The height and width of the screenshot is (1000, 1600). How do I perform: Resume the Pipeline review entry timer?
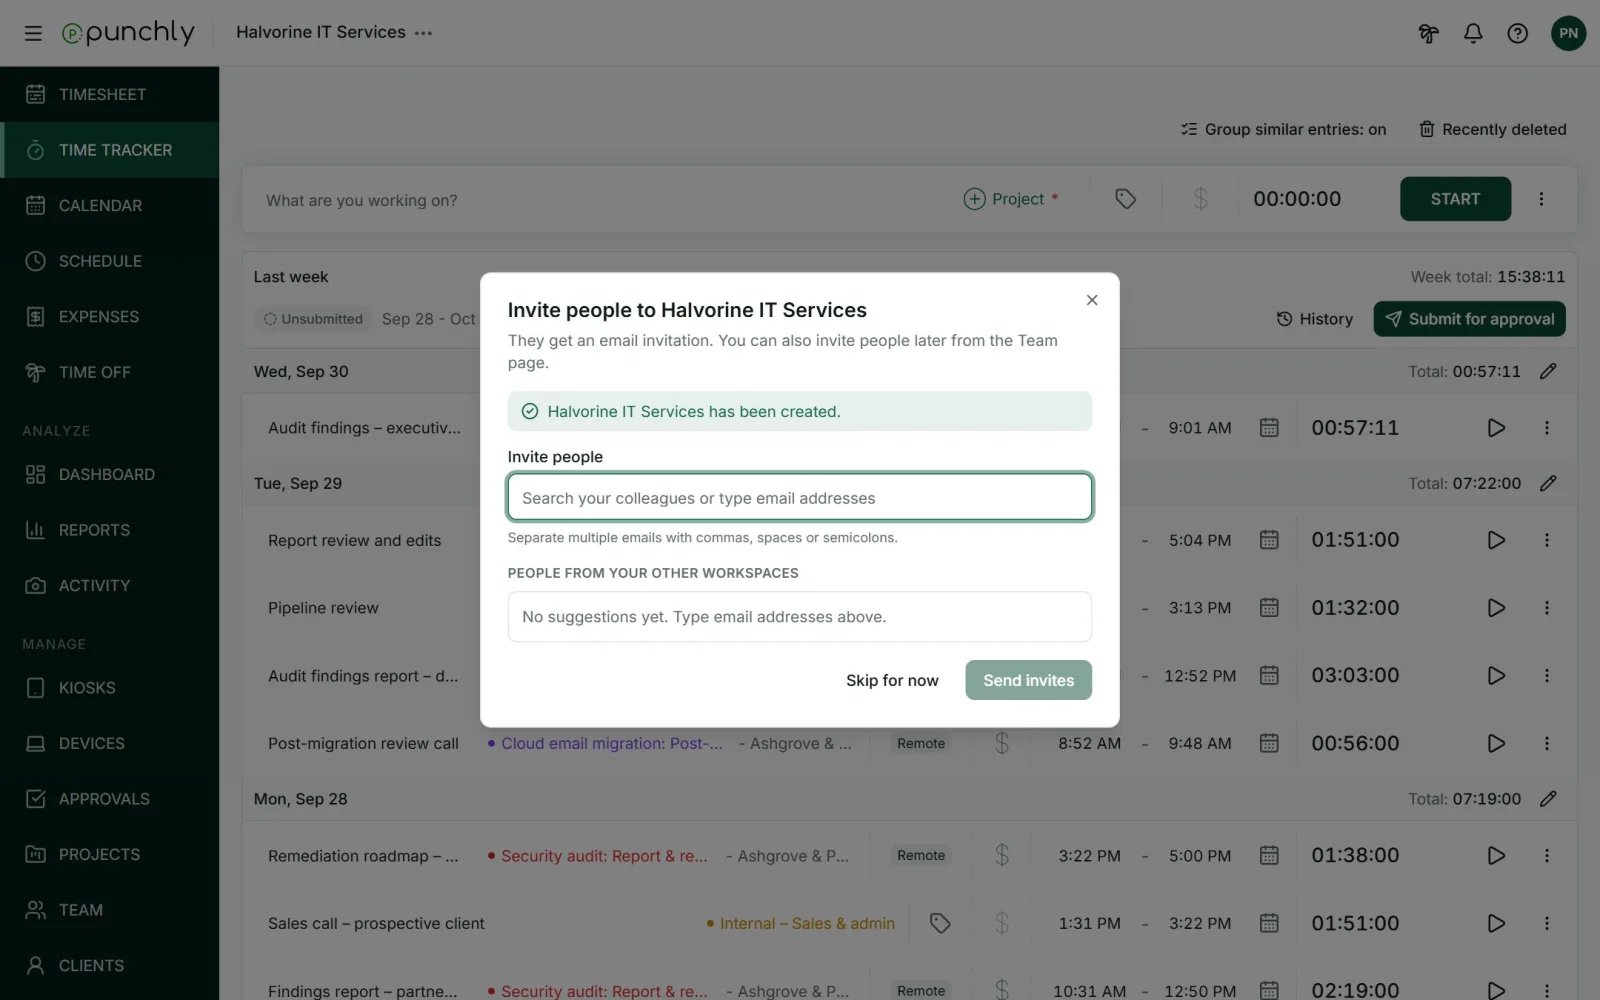coord(1496,608)
